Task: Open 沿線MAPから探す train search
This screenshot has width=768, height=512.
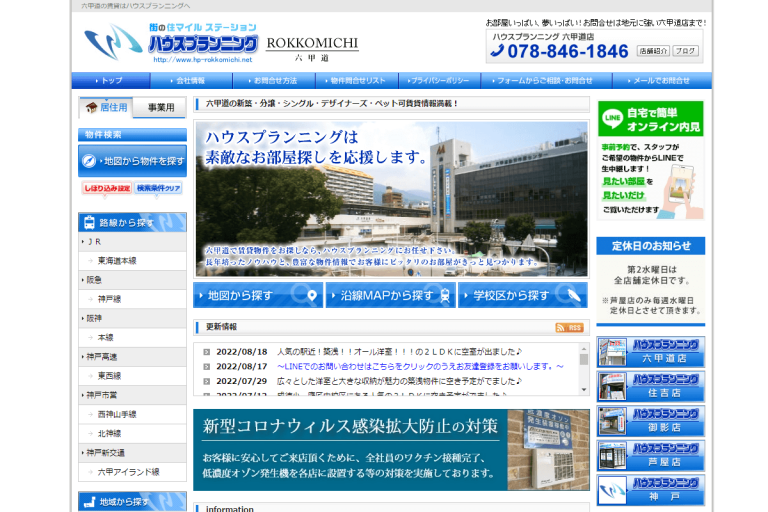Action: [x=390, y=295]
